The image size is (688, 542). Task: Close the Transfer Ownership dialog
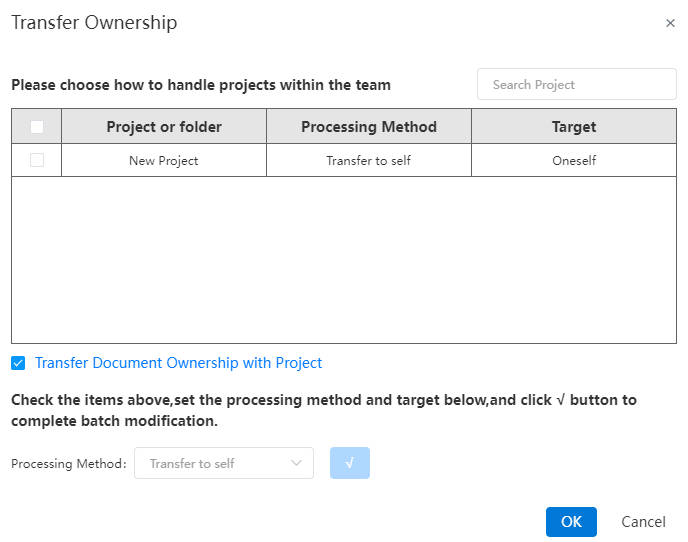(x=670, y=23)
